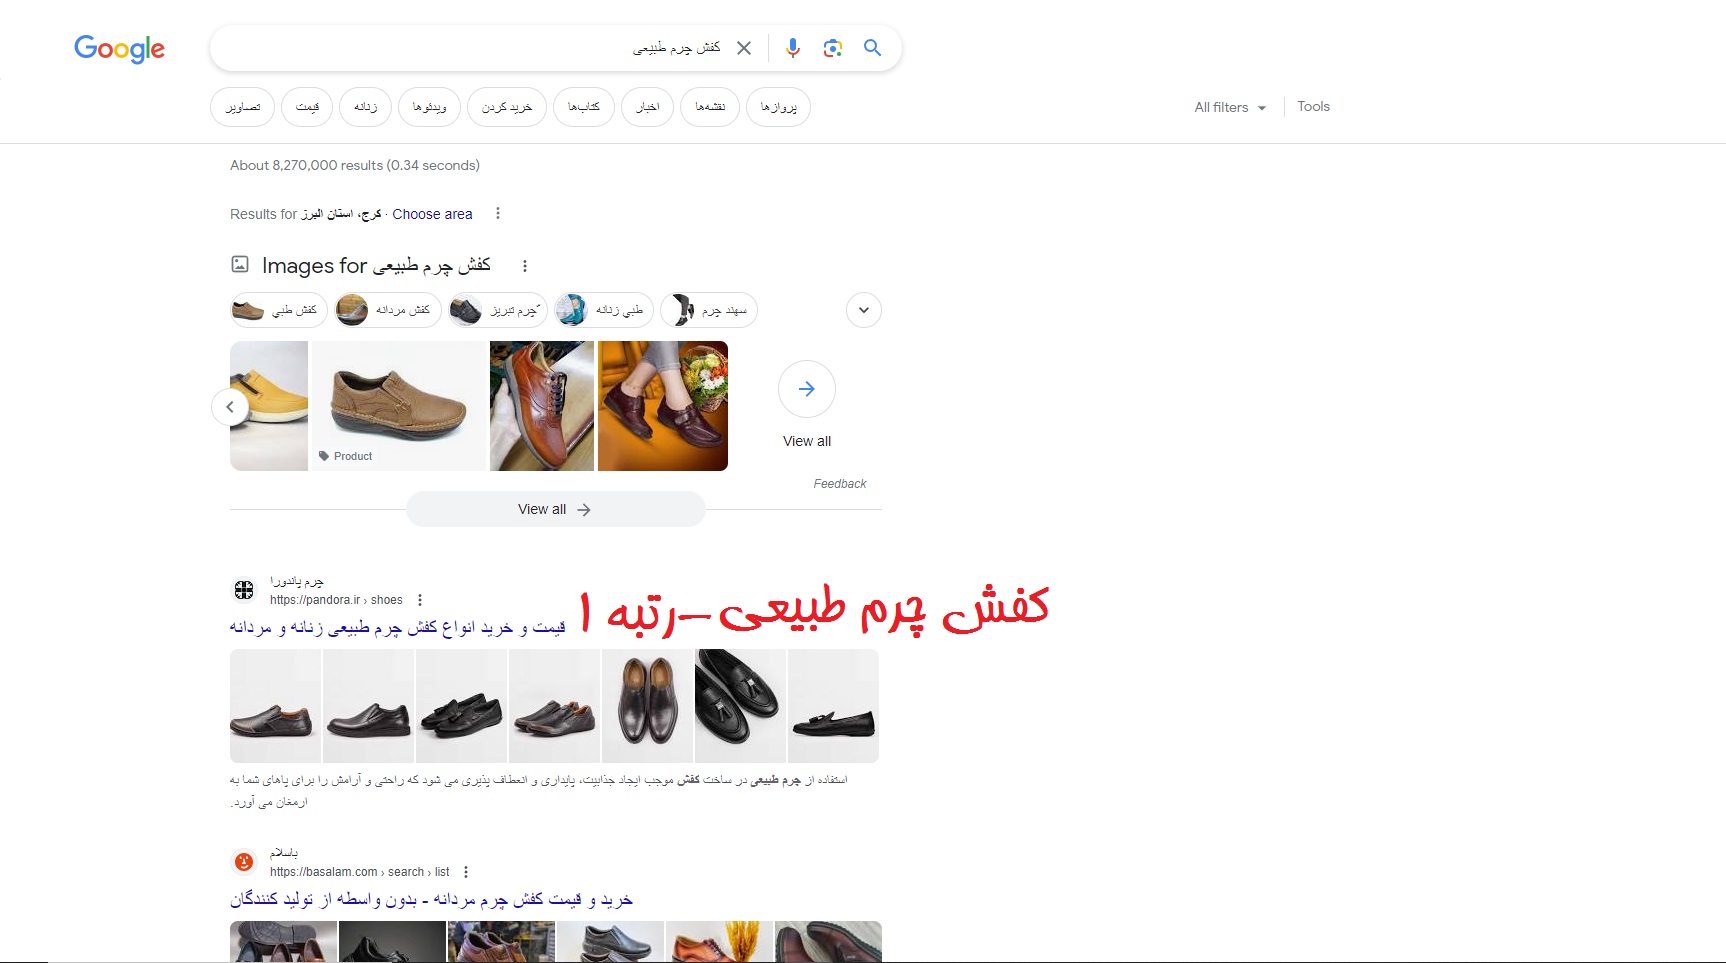Click the magnifying glass search icon

click(872, 48)
